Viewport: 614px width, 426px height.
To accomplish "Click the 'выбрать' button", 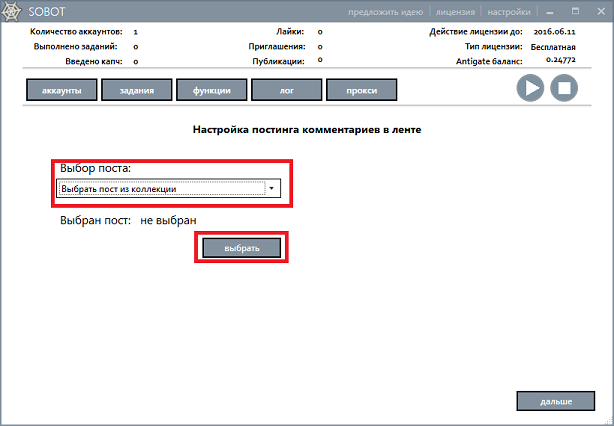I will (242, 247).
